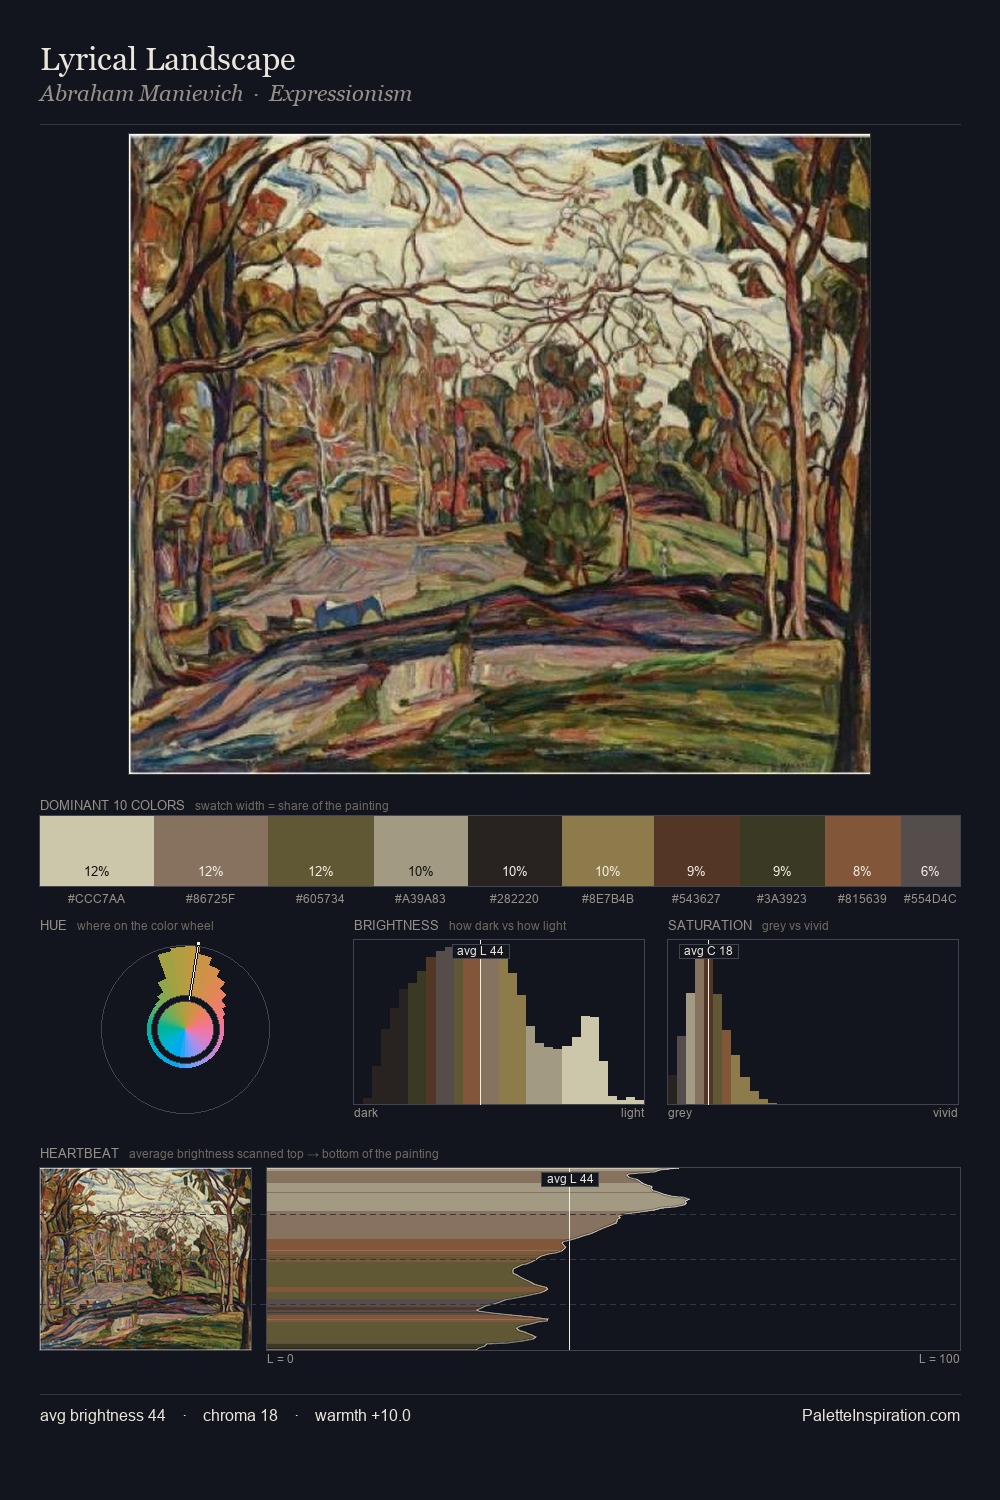Click the title Lyrical Landscape
1000x1500 pixels.
168,60
